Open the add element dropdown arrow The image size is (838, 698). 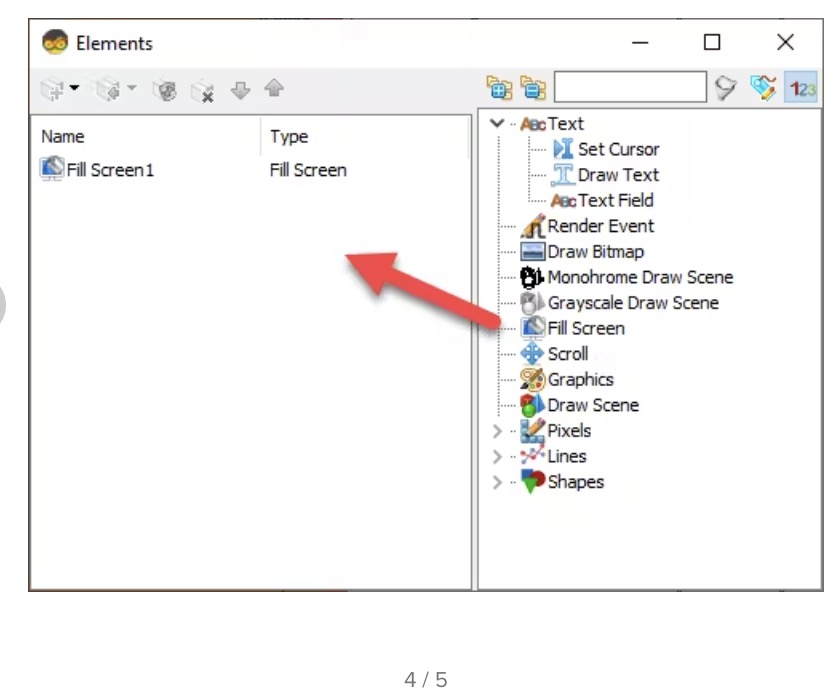click(74, 91)
